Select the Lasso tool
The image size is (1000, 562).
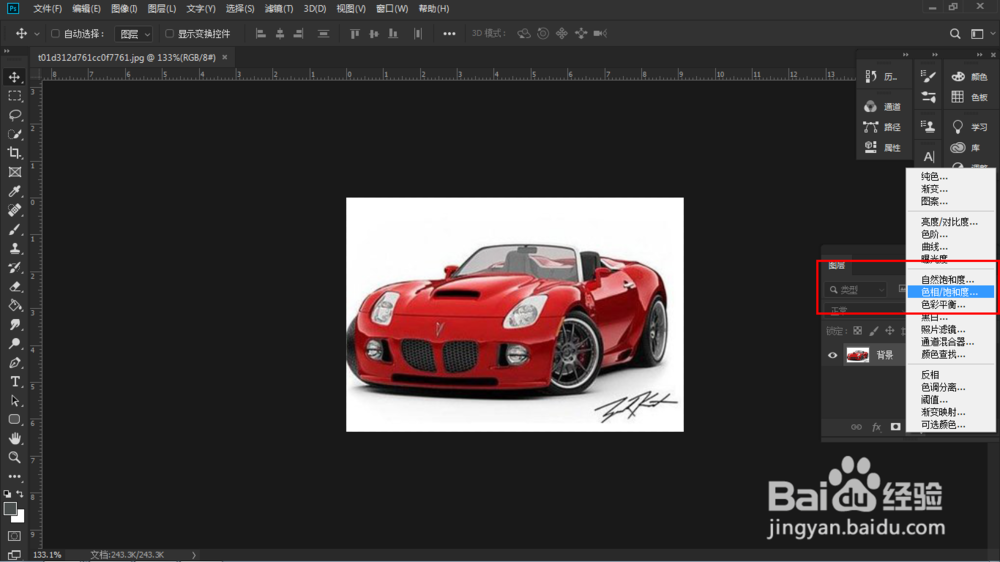(x=14, y=115)
